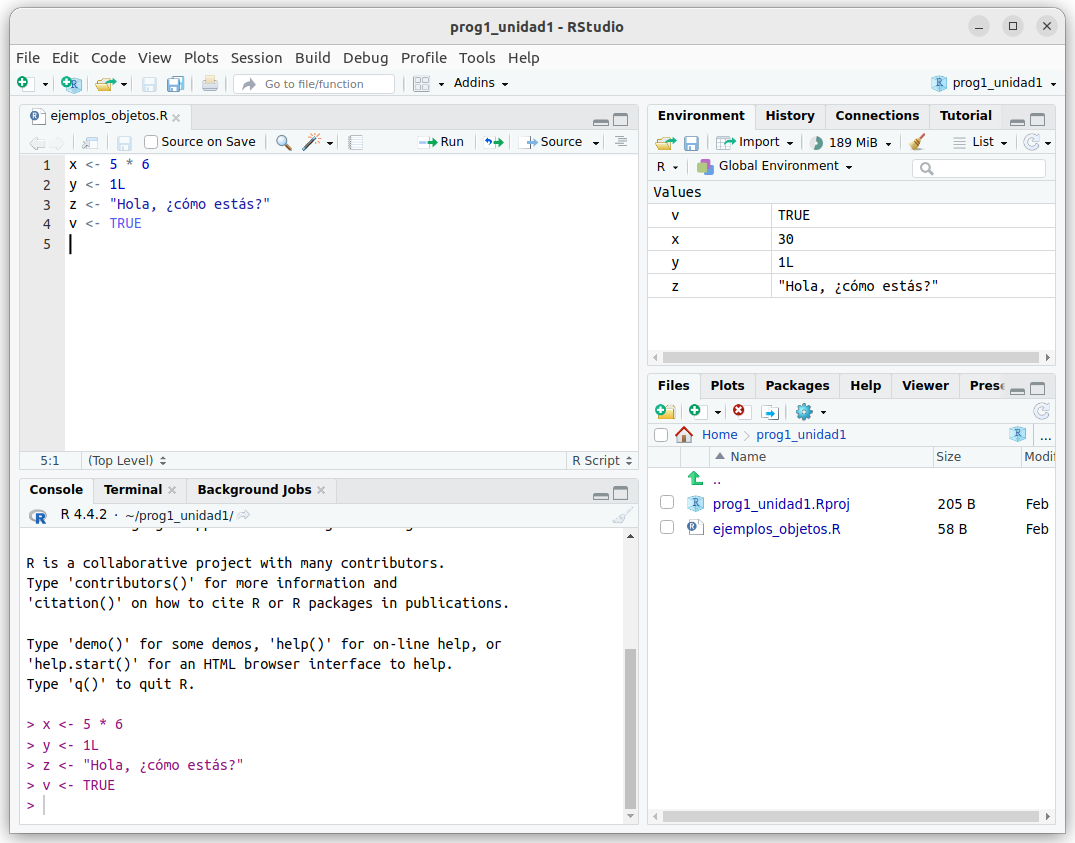The height and width of the screenshot is (843, 1075).
Task: Load workspace using Environment folder icon
Action: pyautogui.click(x=665, y=143)
